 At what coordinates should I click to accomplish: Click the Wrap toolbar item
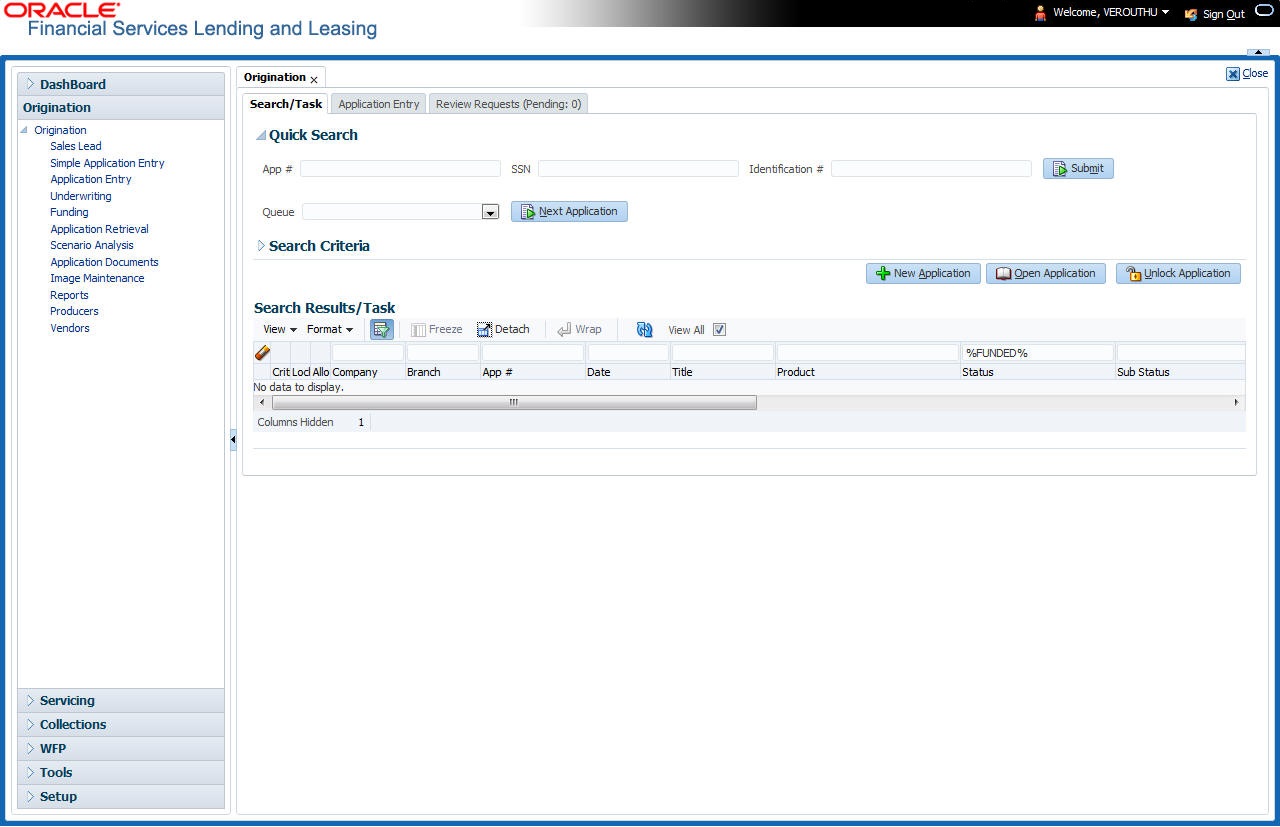coord(579,329)
